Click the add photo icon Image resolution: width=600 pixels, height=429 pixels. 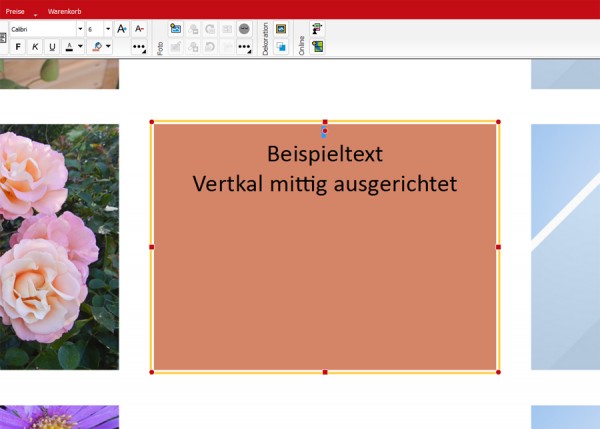[176, 29]
